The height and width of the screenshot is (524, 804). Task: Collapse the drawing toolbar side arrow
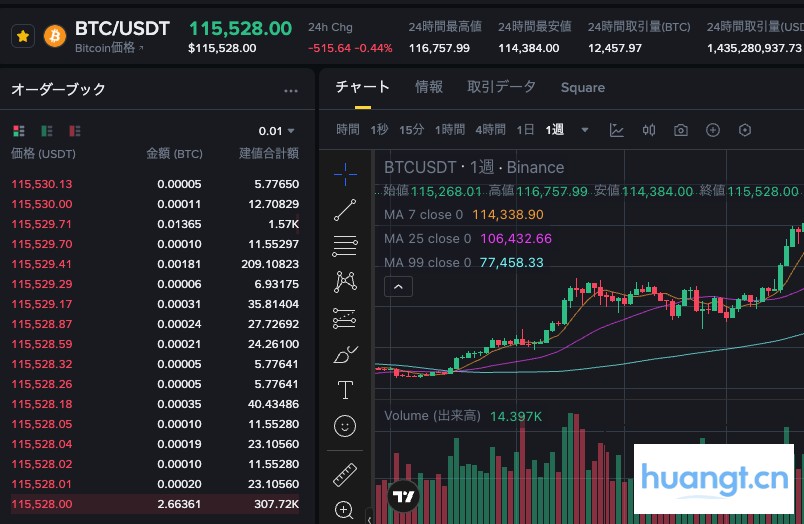click(369, 518)
